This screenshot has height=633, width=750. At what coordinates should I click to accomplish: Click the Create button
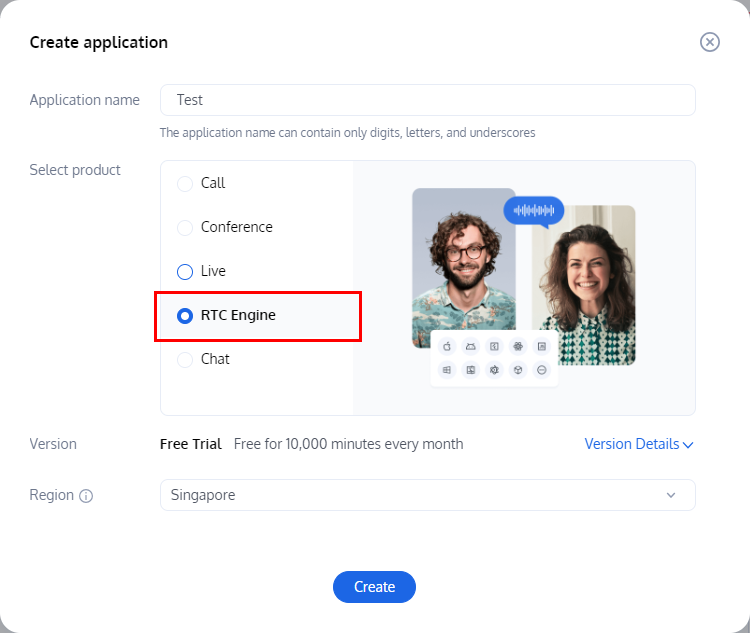pyautogui.click(x=375, y=587)
